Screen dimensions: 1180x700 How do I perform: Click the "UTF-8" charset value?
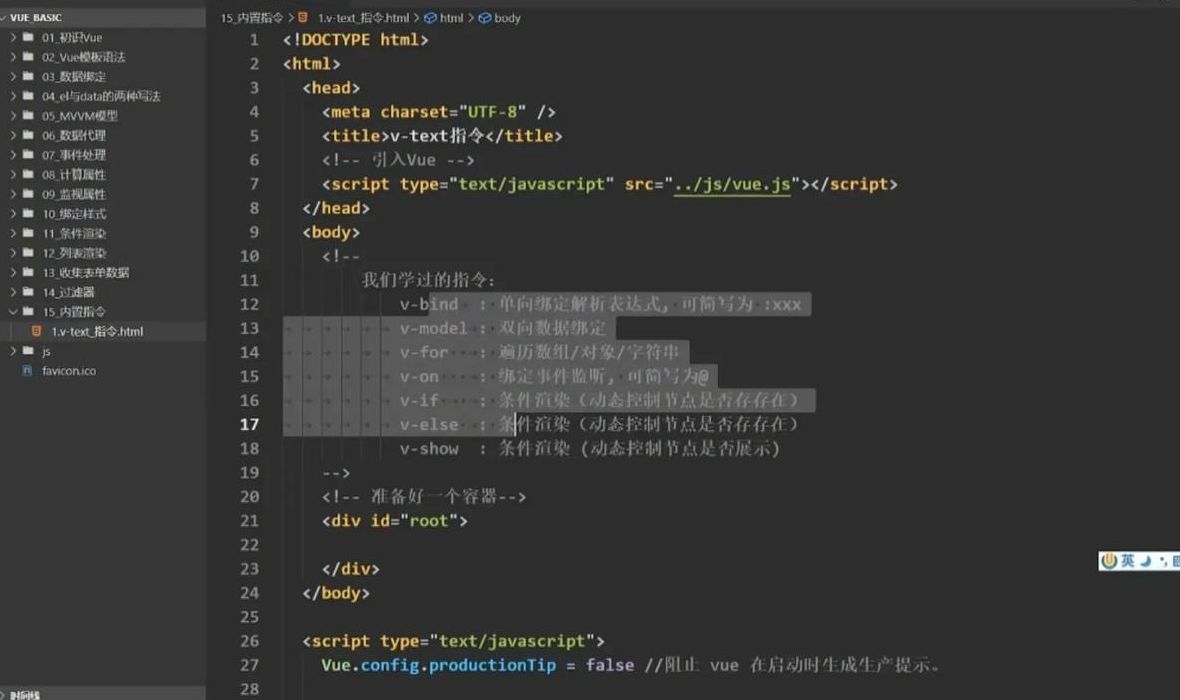pos(492,112)
